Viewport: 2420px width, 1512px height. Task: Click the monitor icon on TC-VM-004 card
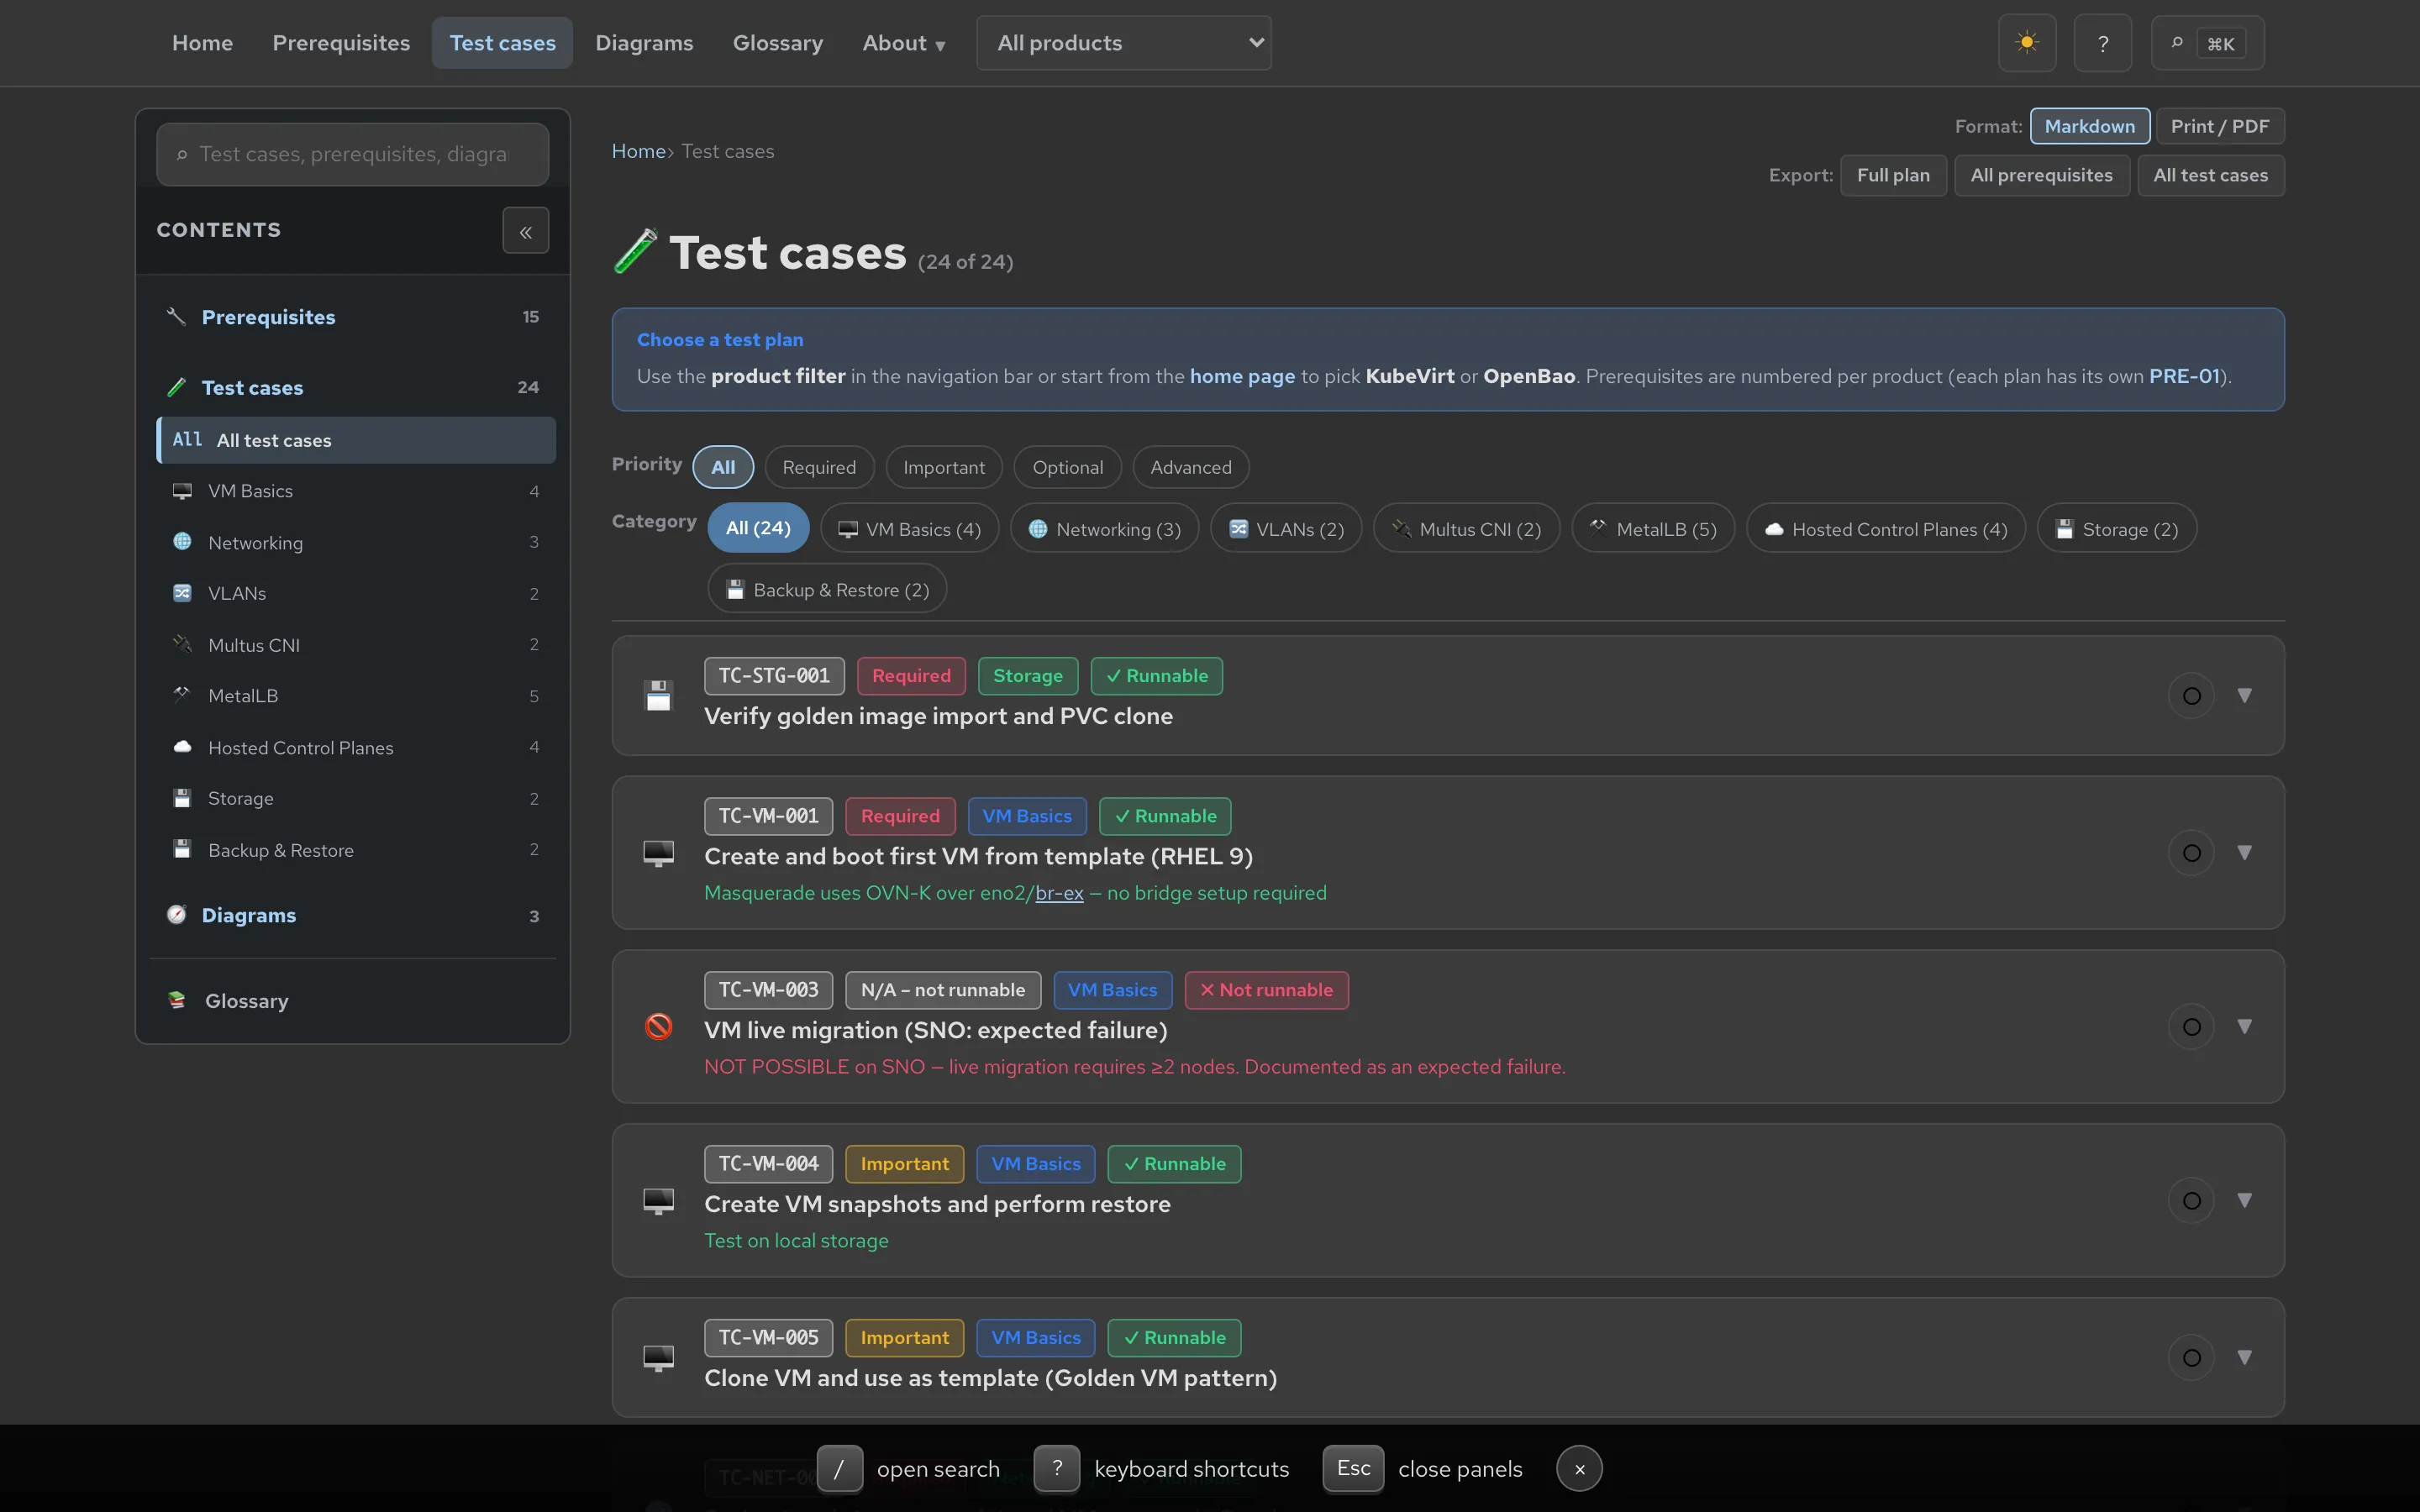click(658, 1201)
